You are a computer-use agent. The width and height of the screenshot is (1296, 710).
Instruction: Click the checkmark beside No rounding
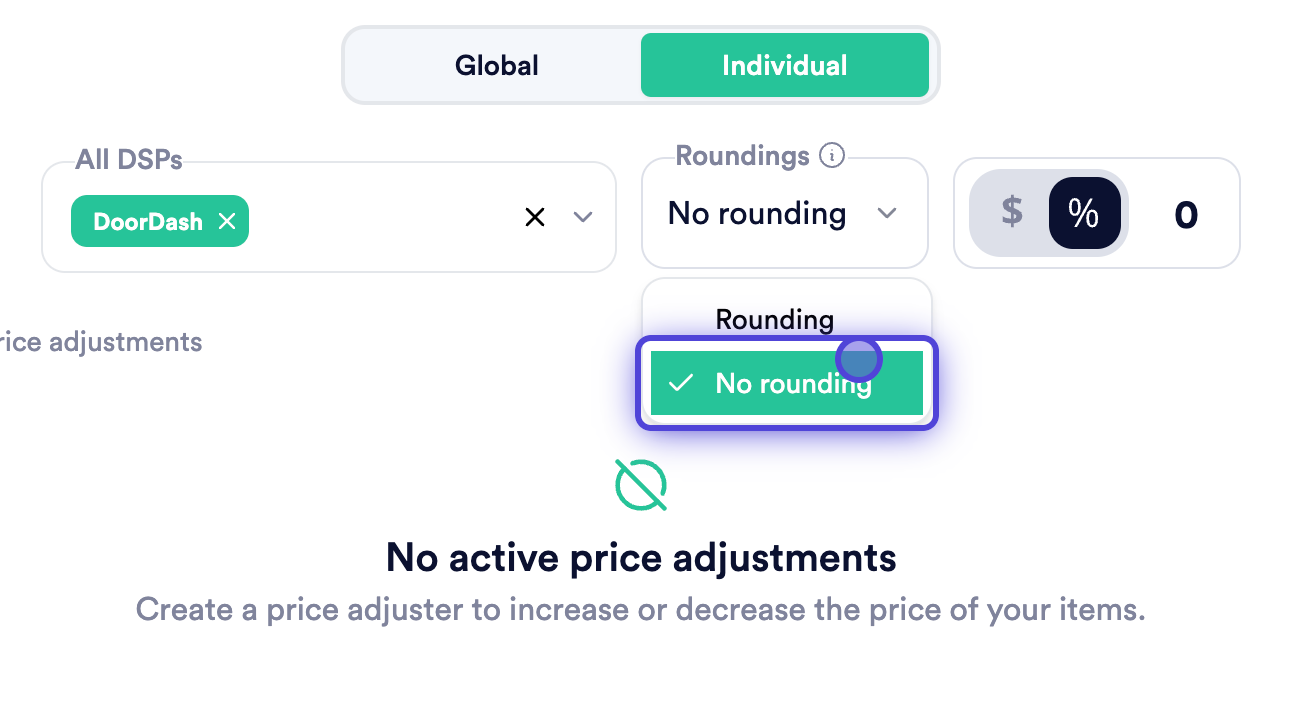pyautogui.click(x=681, y=383)
